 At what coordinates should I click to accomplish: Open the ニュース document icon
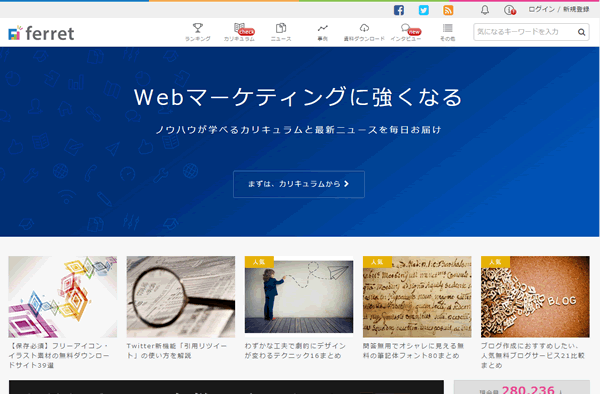coord(281,28)
